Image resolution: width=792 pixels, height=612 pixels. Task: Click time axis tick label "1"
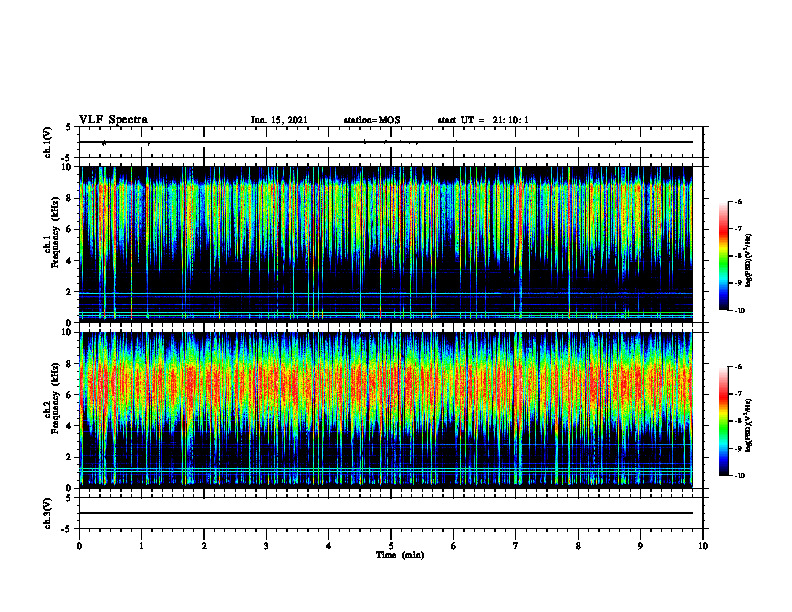[141, 546]
